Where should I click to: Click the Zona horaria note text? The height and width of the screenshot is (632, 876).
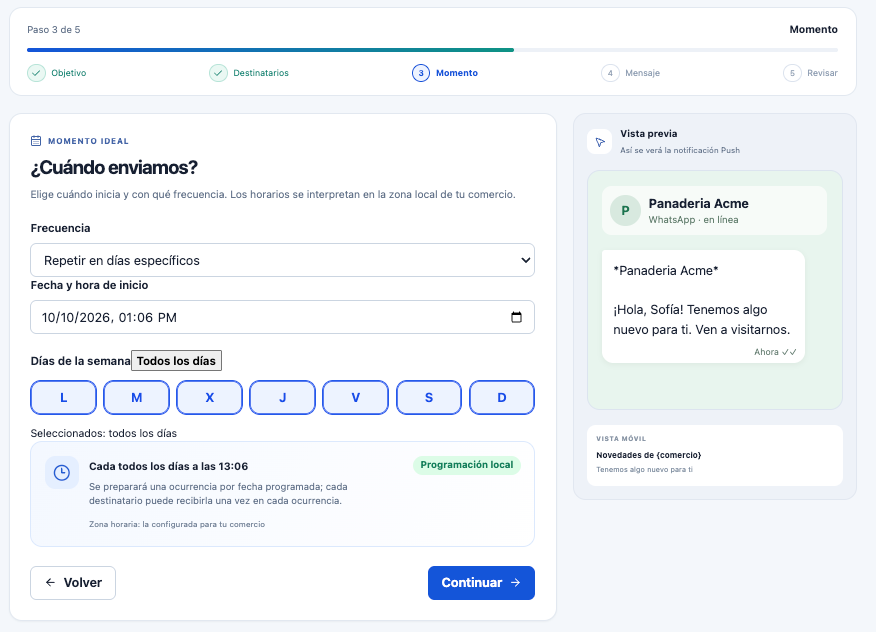pyautogui.click(x=177, y=524)
